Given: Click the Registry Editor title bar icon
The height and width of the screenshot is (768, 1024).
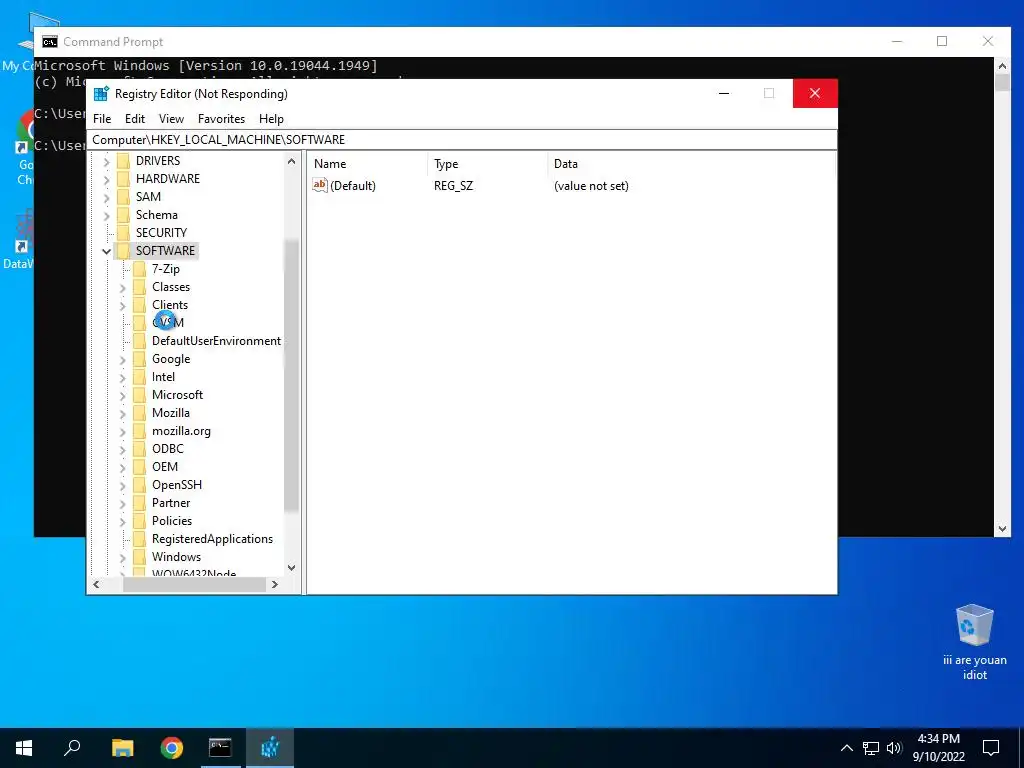Looking at the screenshot, I should coord(101,94).
